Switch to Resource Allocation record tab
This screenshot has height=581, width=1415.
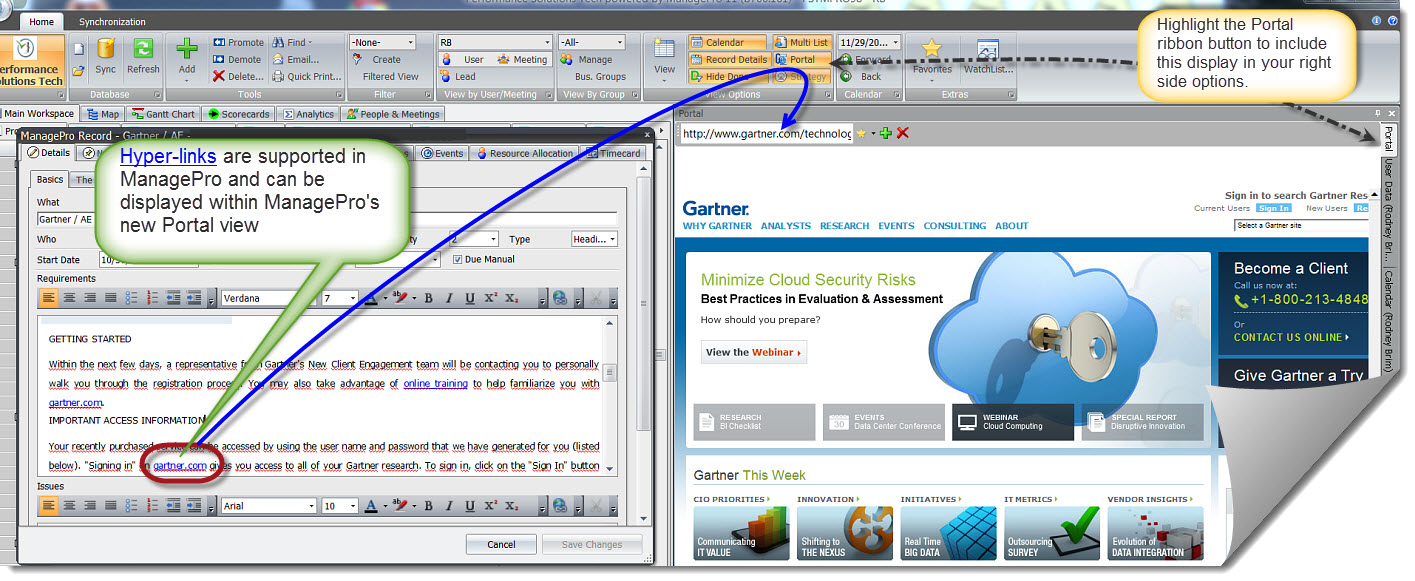526,153
